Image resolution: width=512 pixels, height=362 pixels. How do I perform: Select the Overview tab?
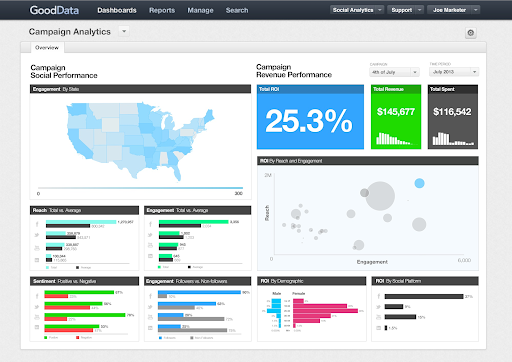[47, 48]
